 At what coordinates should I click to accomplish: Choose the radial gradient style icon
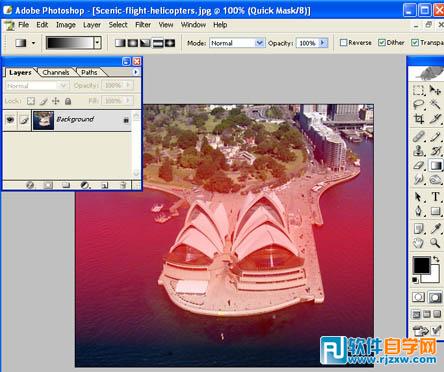pos(133,43)
